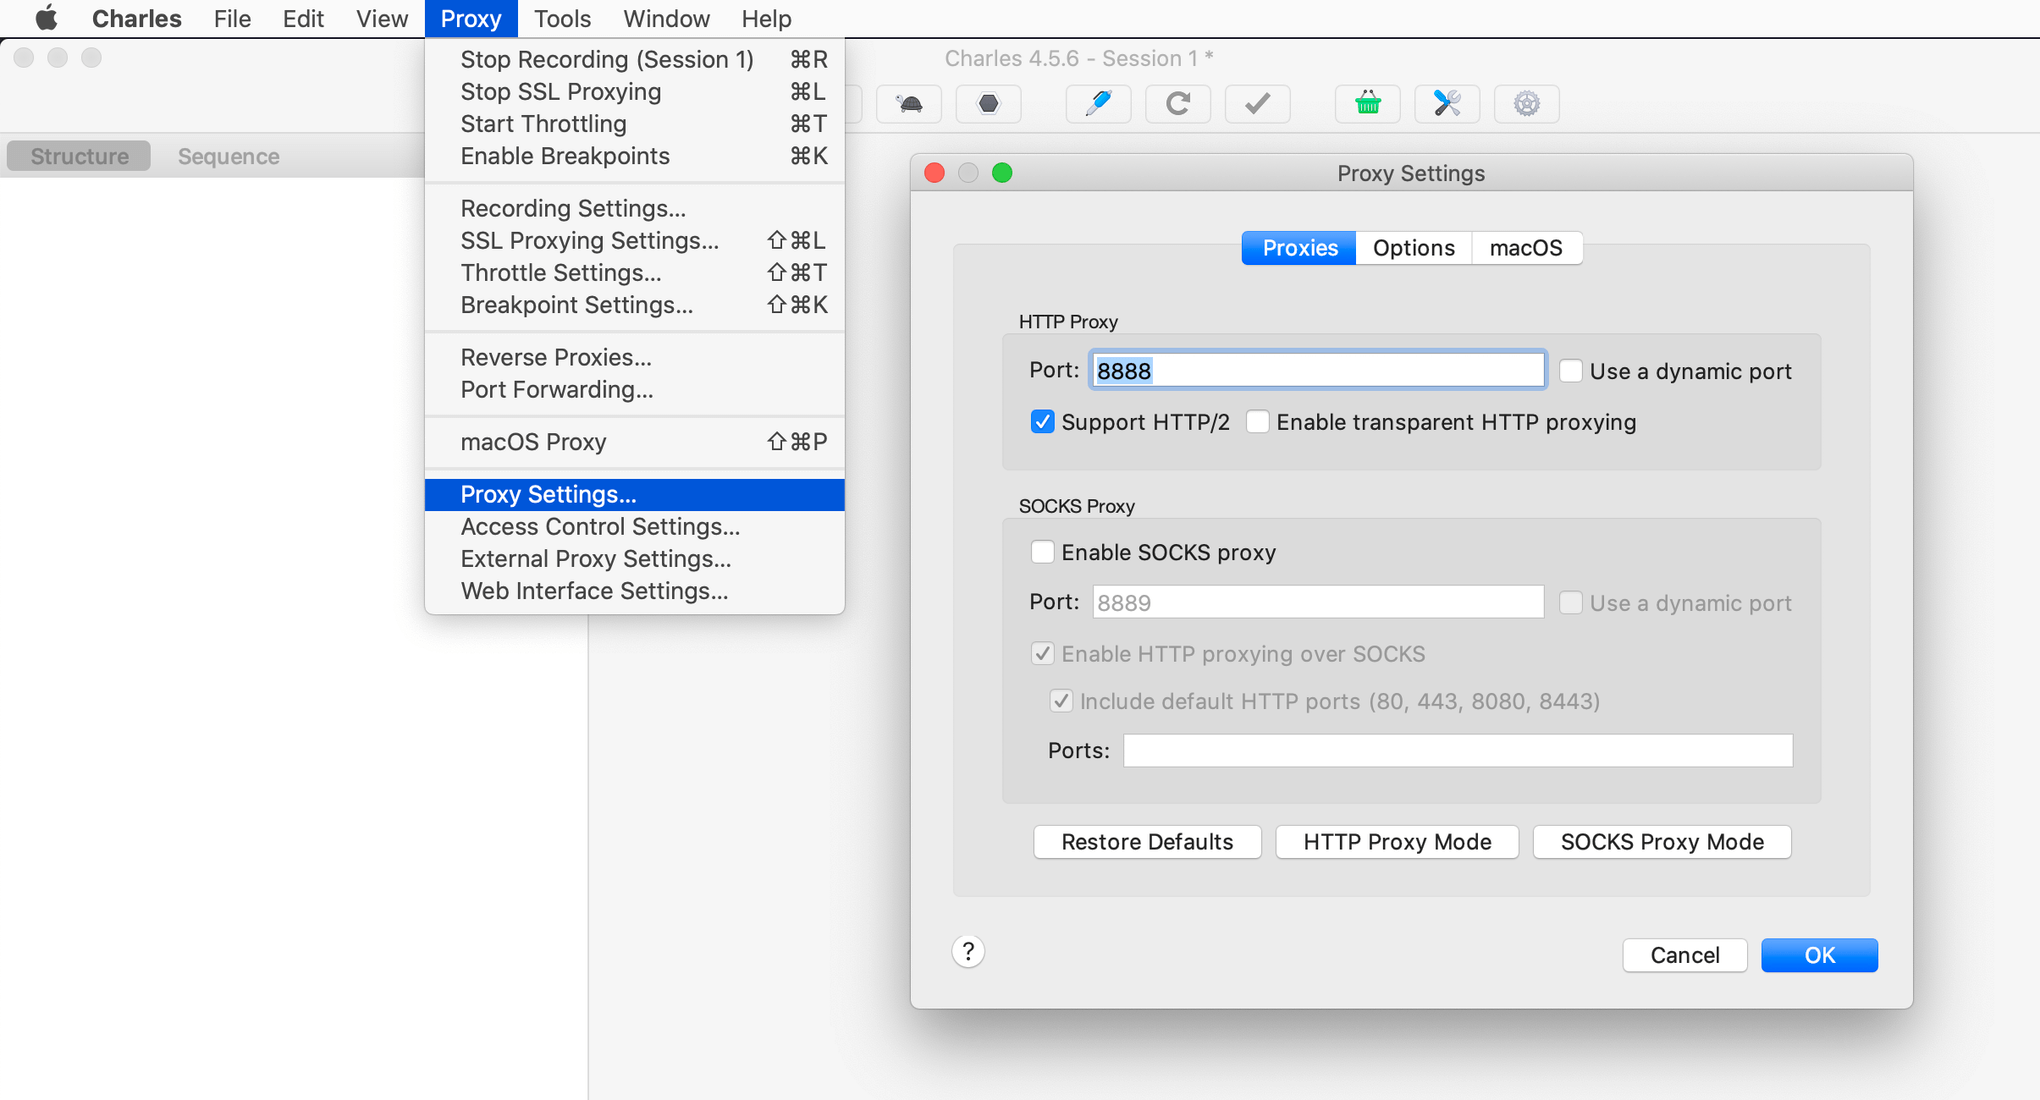Toggle SOCKS Proxy Use a dynamic port

coord(1571,603)
